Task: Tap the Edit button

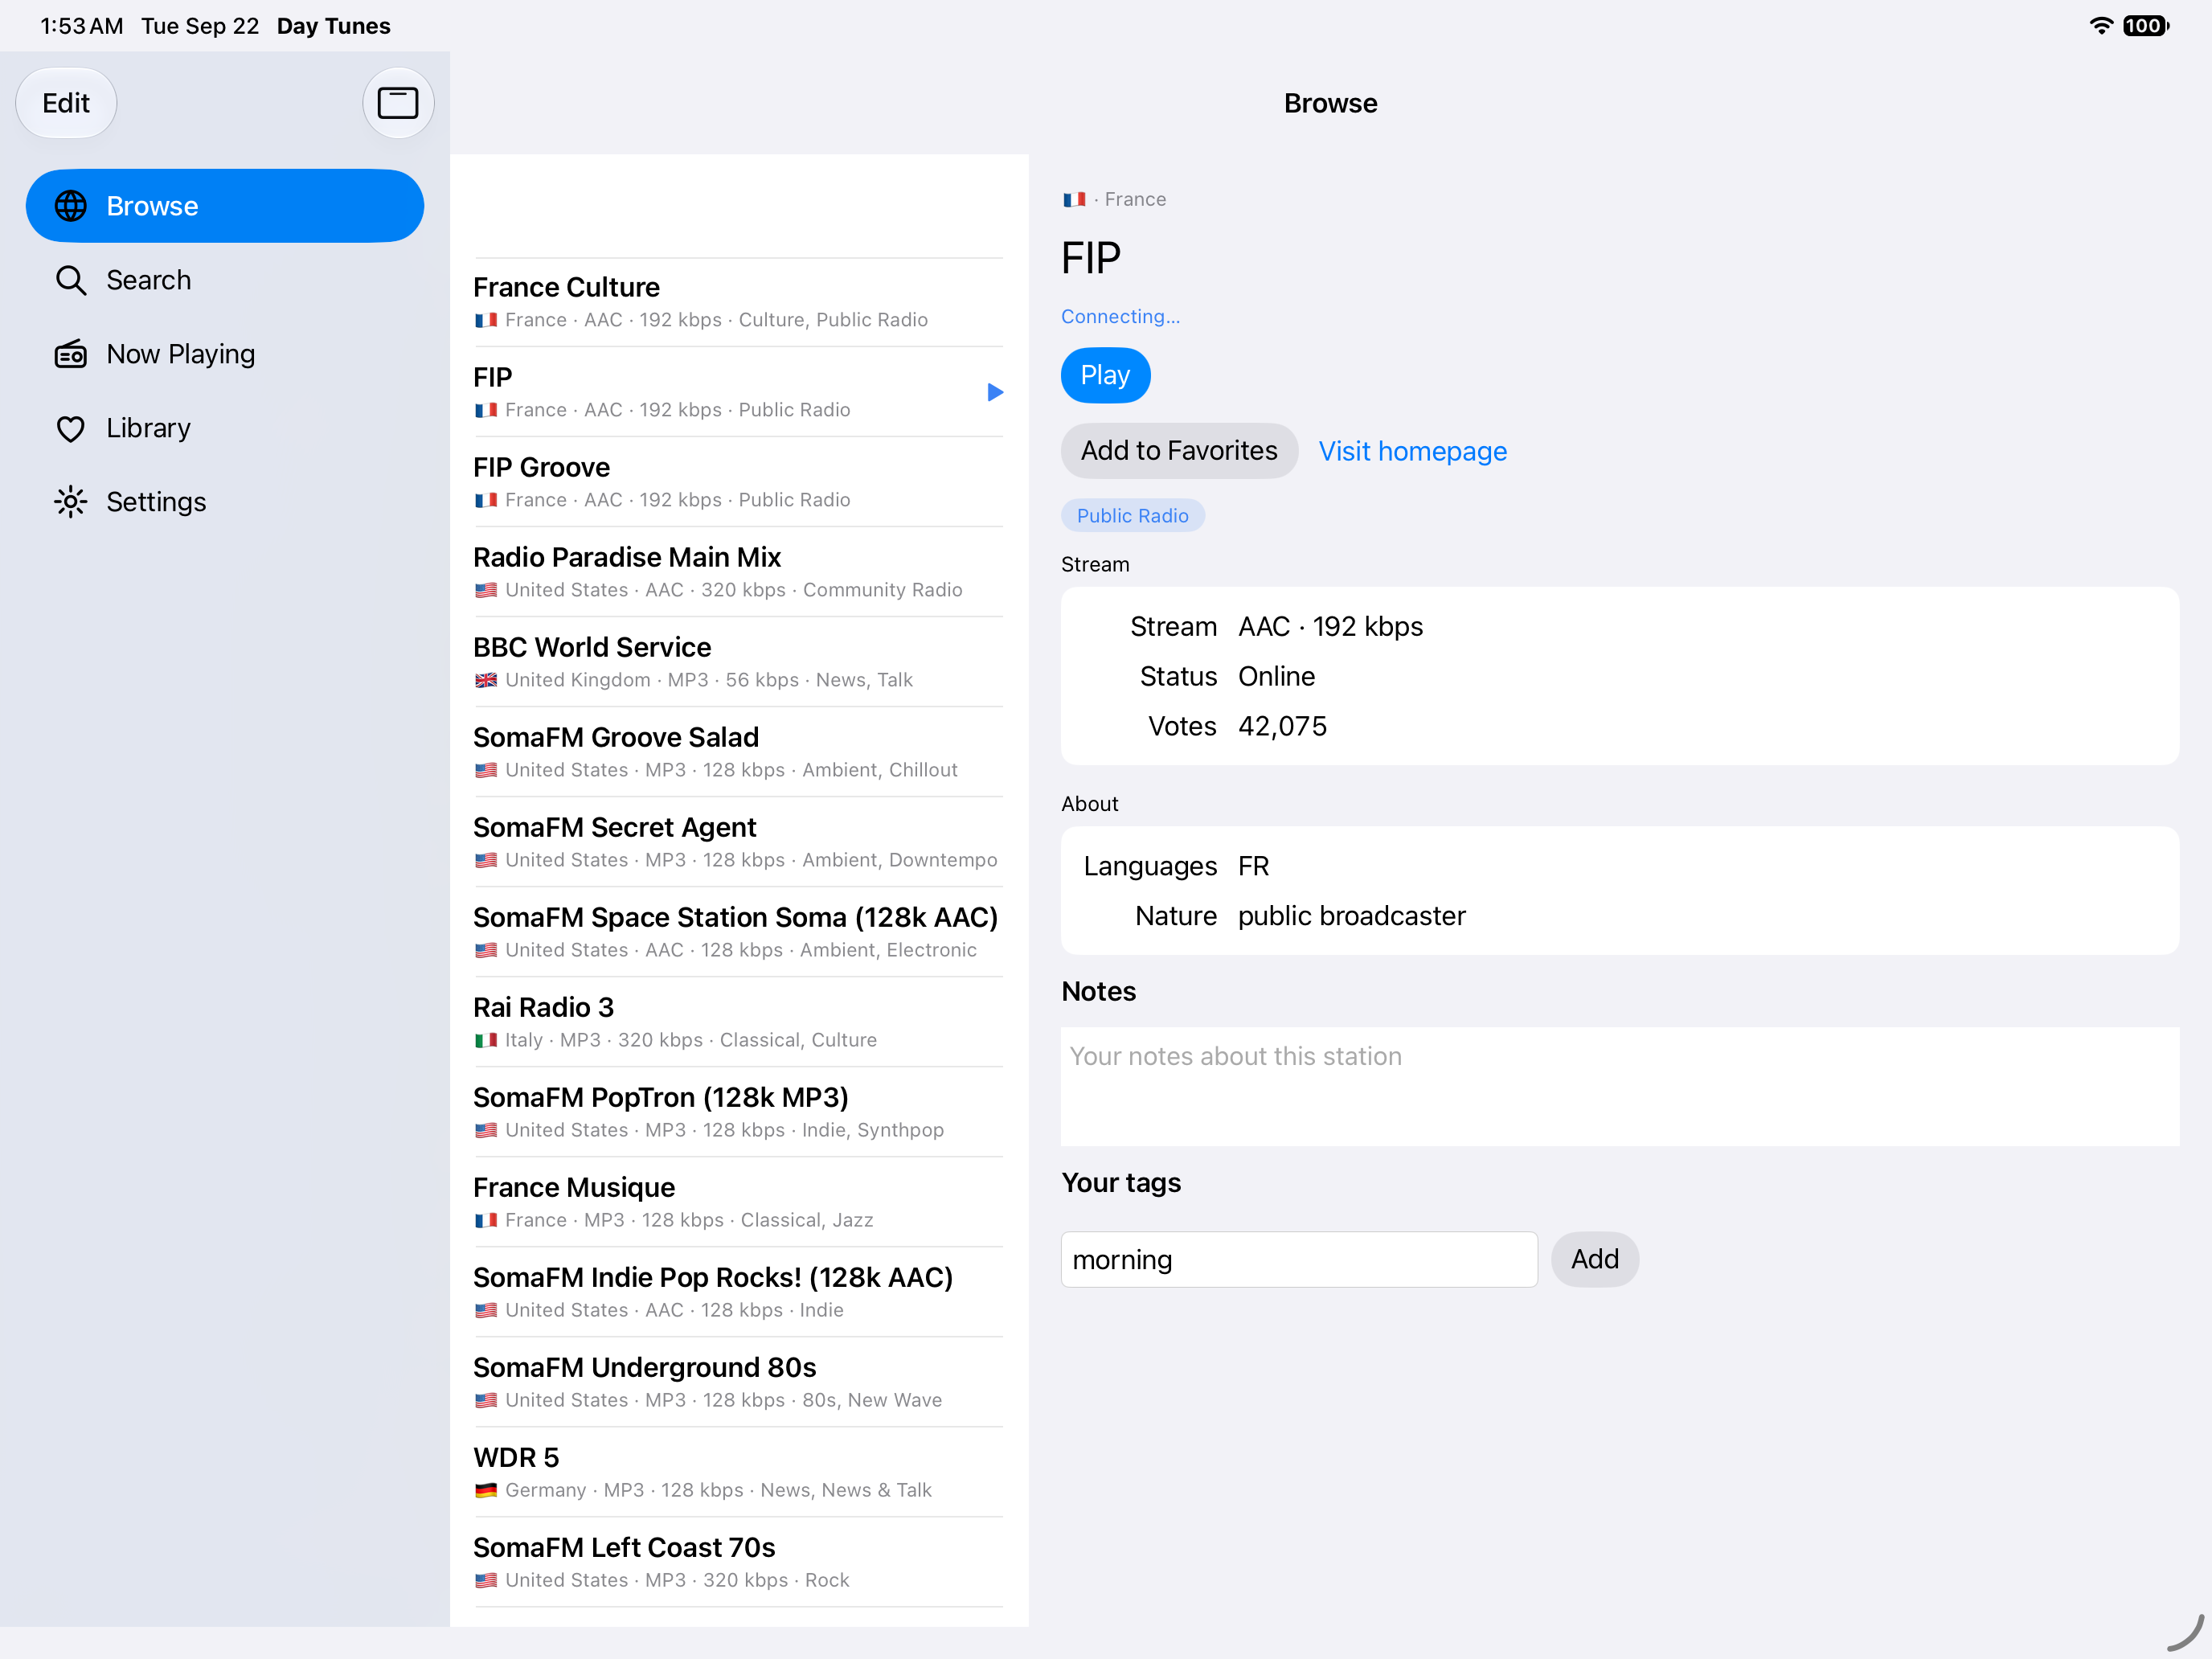Action: (x=66, y=103)
